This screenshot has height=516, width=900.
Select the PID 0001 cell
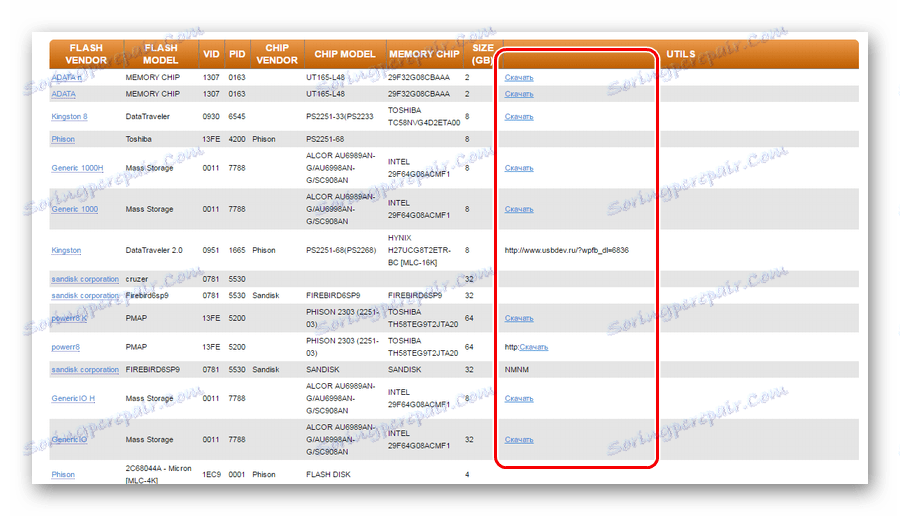tap(236, 475)
